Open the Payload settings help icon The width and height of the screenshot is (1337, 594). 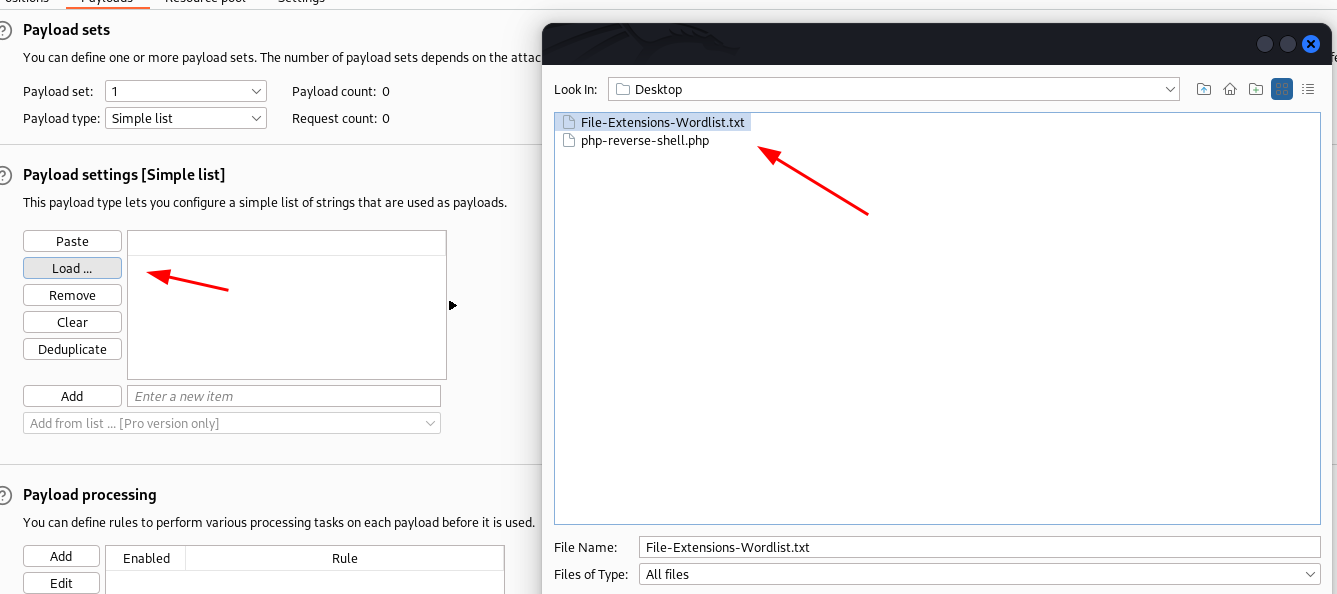tap(4, 175)
